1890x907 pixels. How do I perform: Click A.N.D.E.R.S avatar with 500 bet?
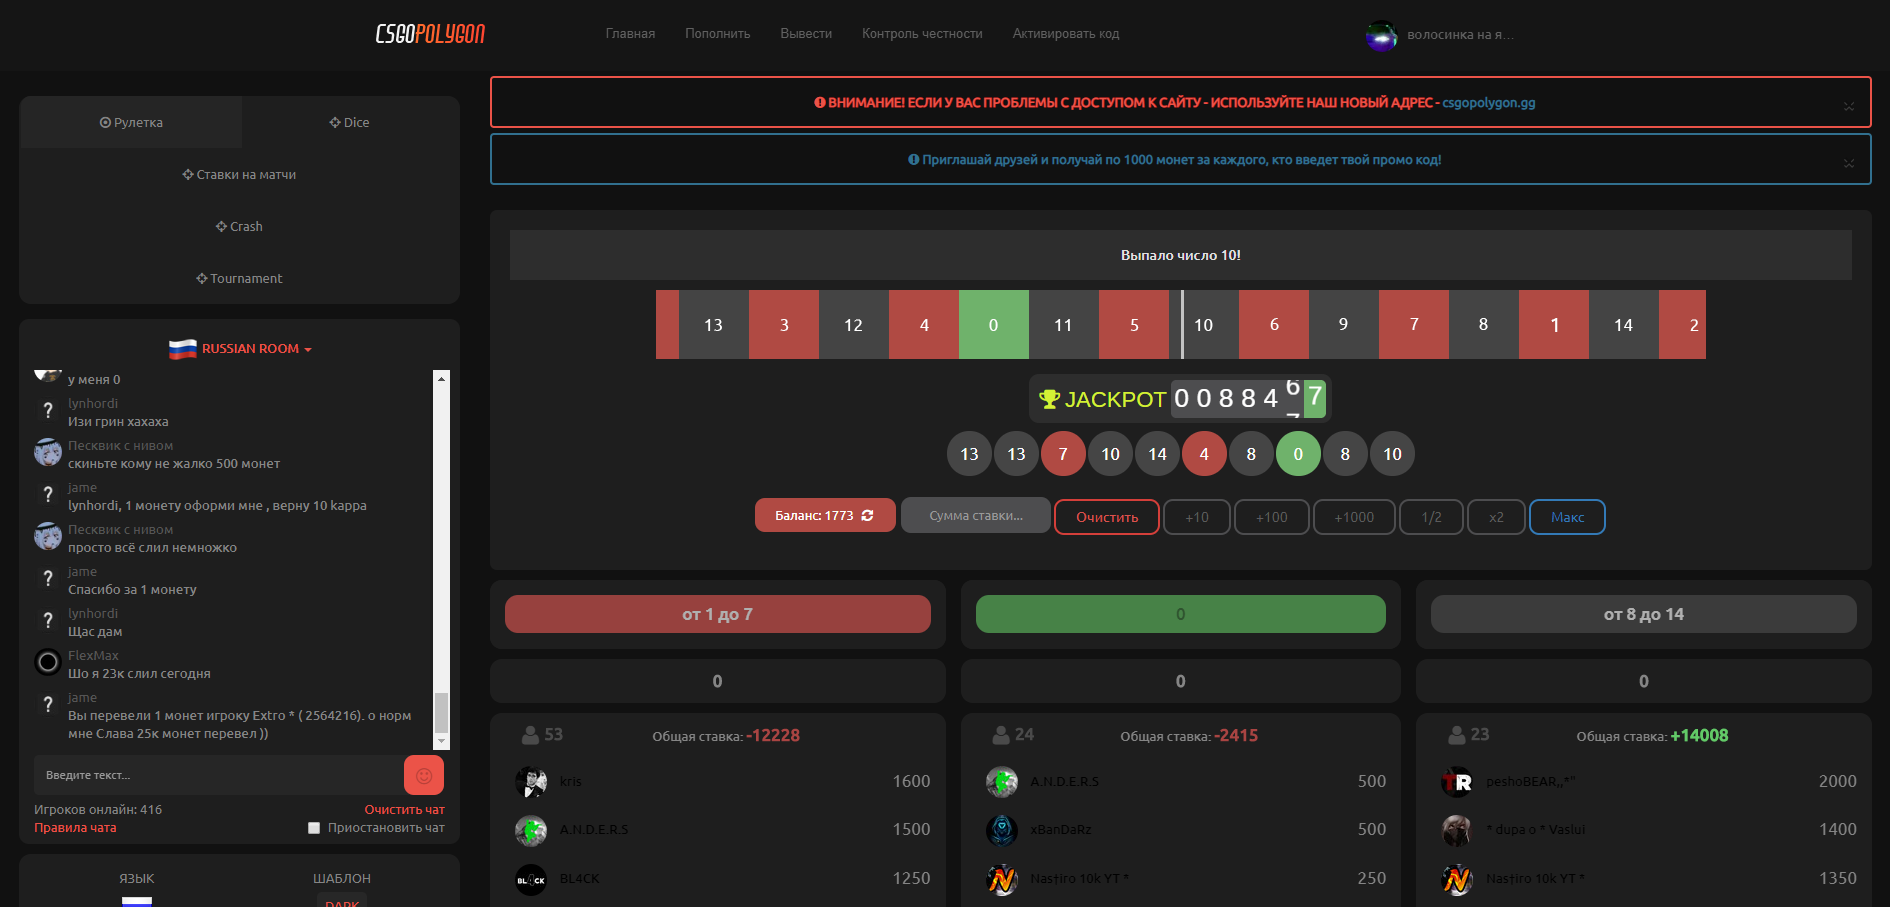1002,782
